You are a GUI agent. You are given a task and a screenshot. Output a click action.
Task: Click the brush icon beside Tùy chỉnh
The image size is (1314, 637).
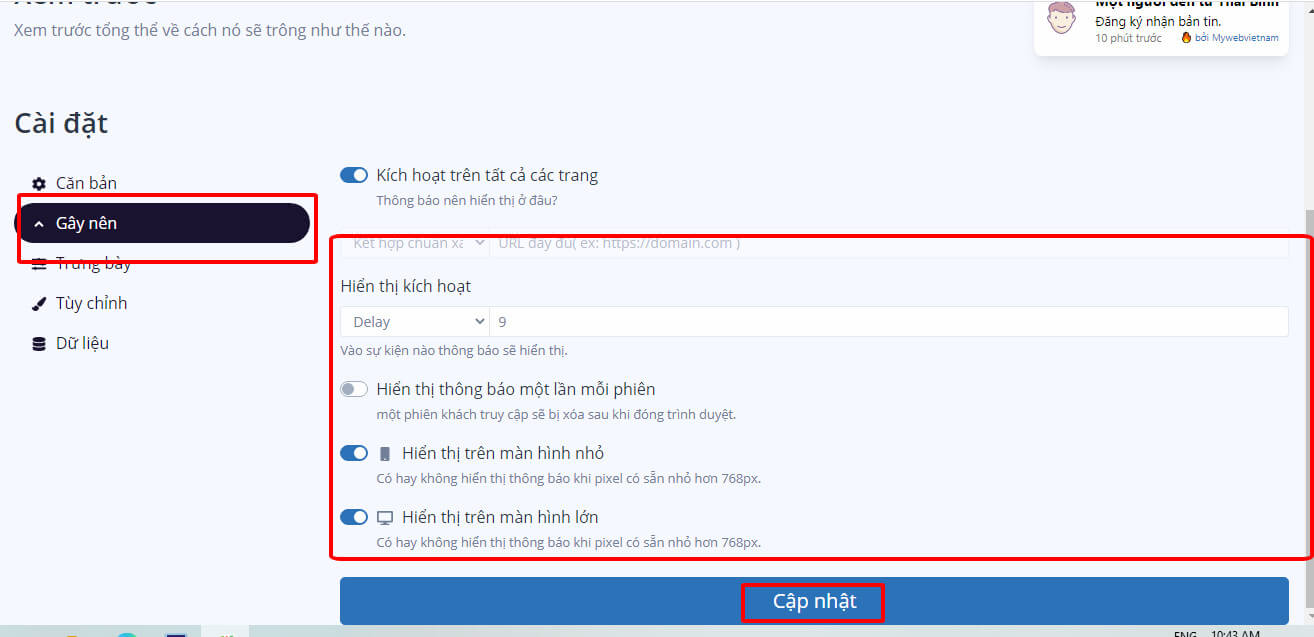[39, 304]
